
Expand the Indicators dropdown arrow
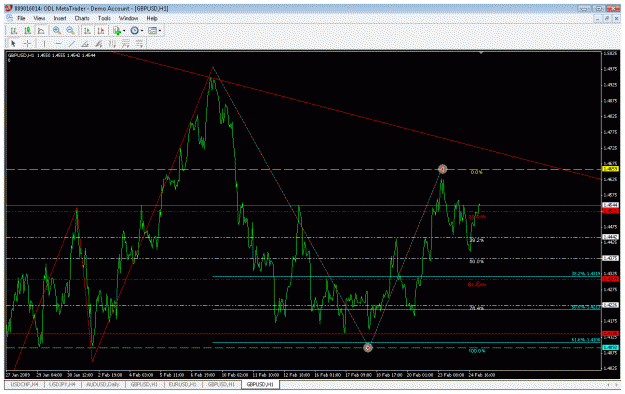pos(124,31)
